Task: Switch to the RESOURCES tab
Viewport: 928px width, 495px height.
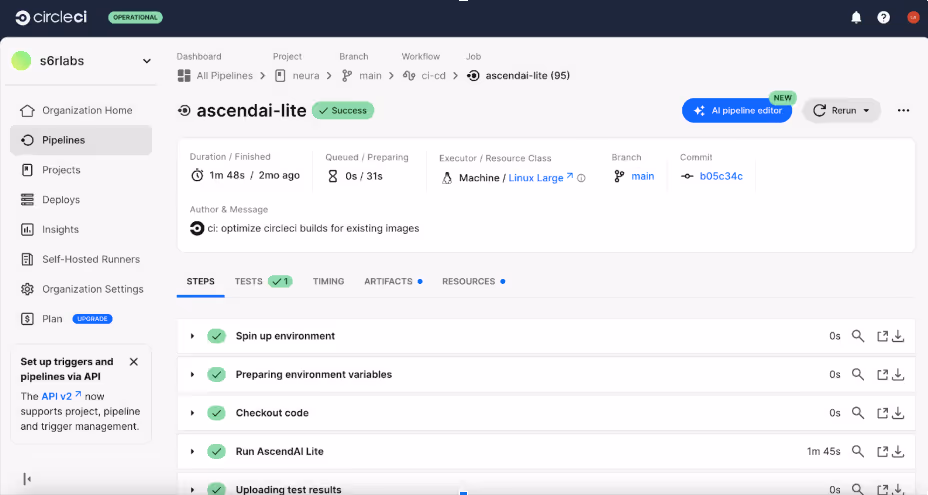Action: [473, 281]
